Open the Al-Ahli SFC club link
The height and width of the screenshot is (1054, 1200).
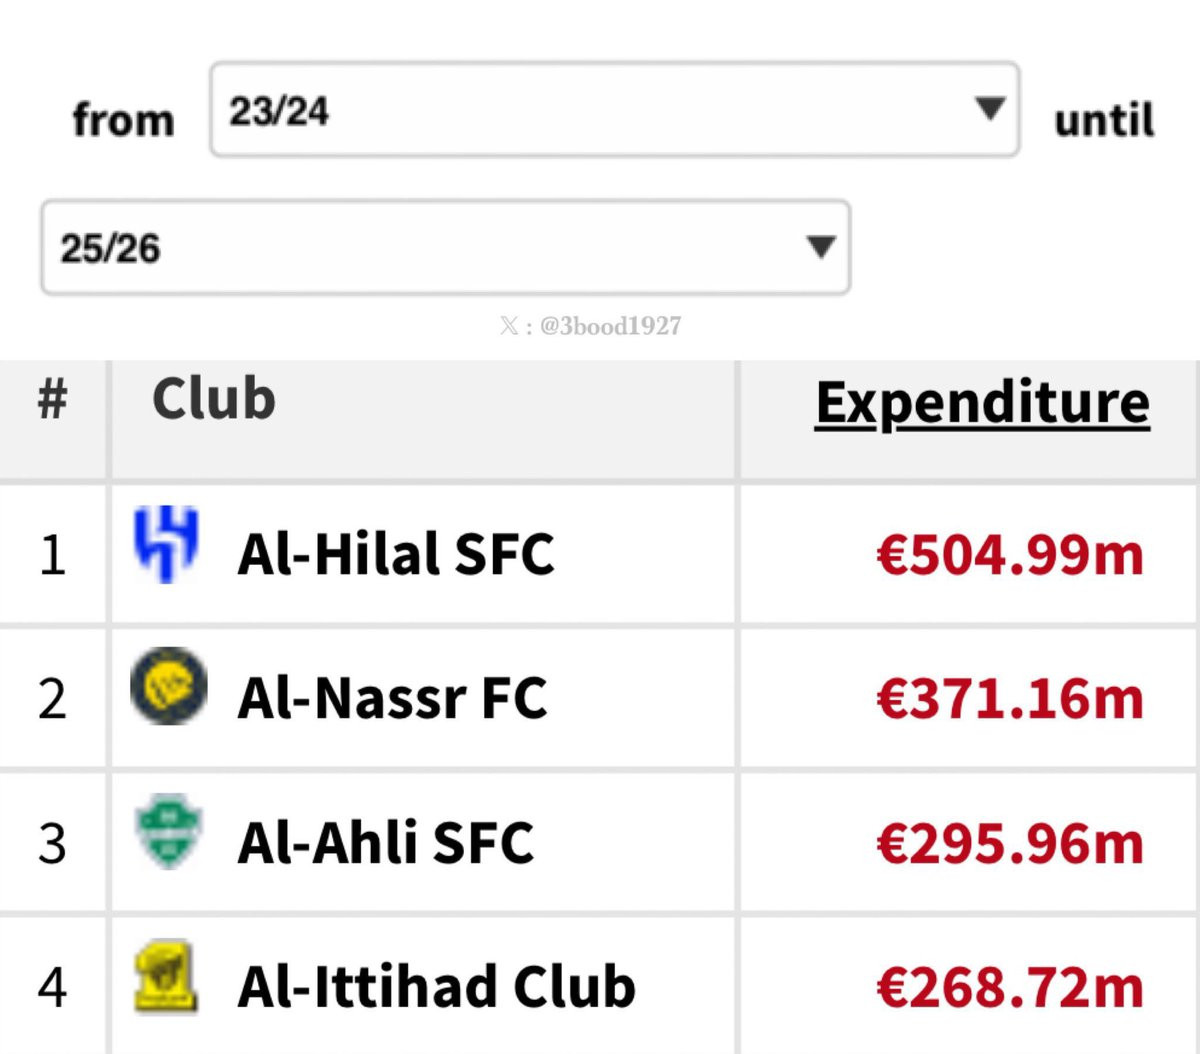[x=385, y=842]
